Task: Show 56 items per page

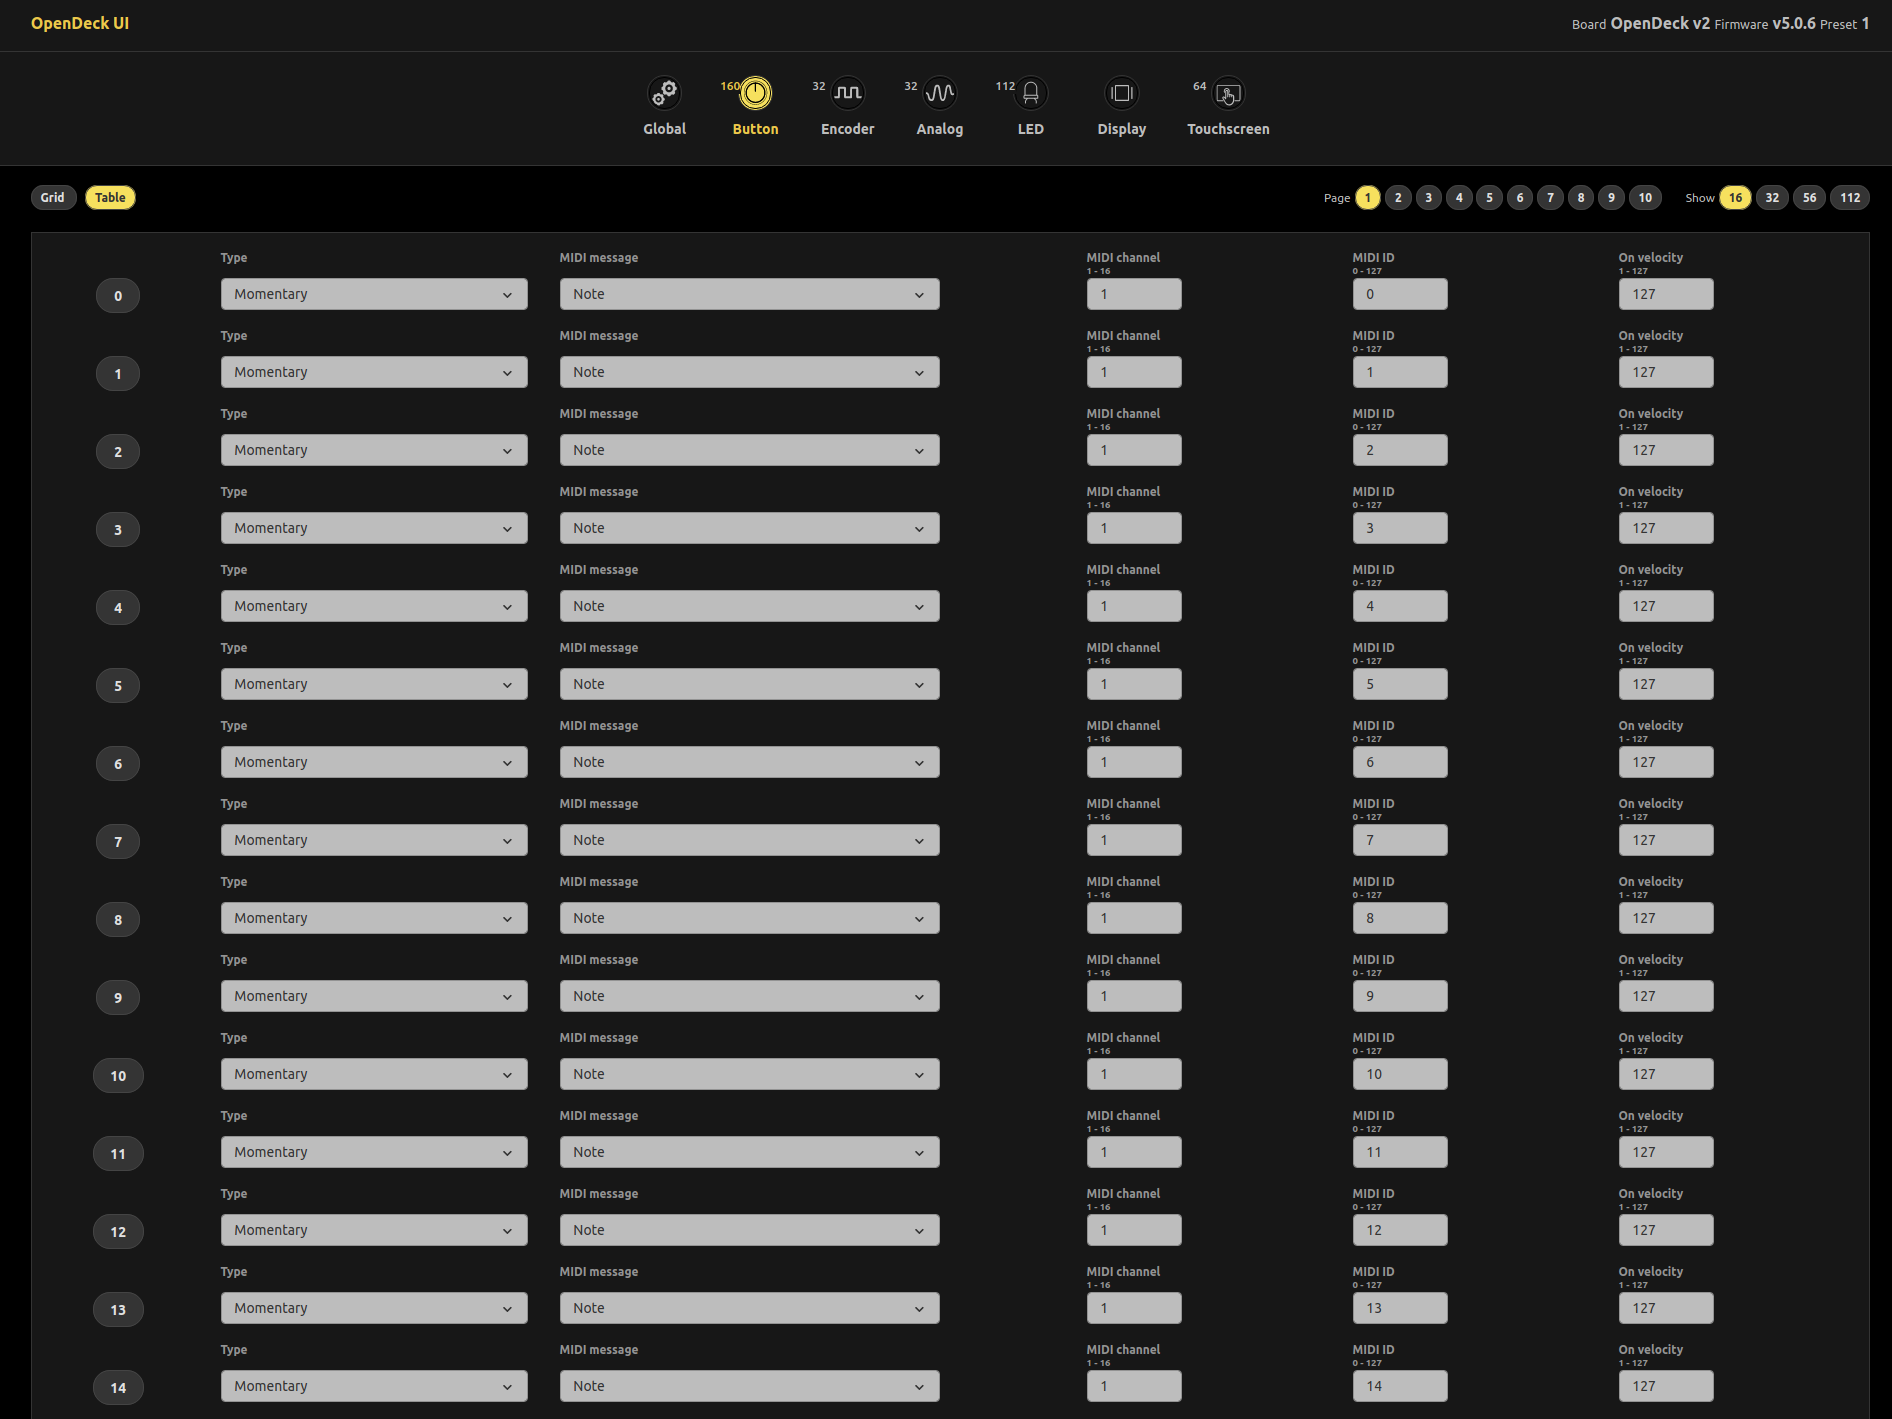Action: [x=1809, y=198]
